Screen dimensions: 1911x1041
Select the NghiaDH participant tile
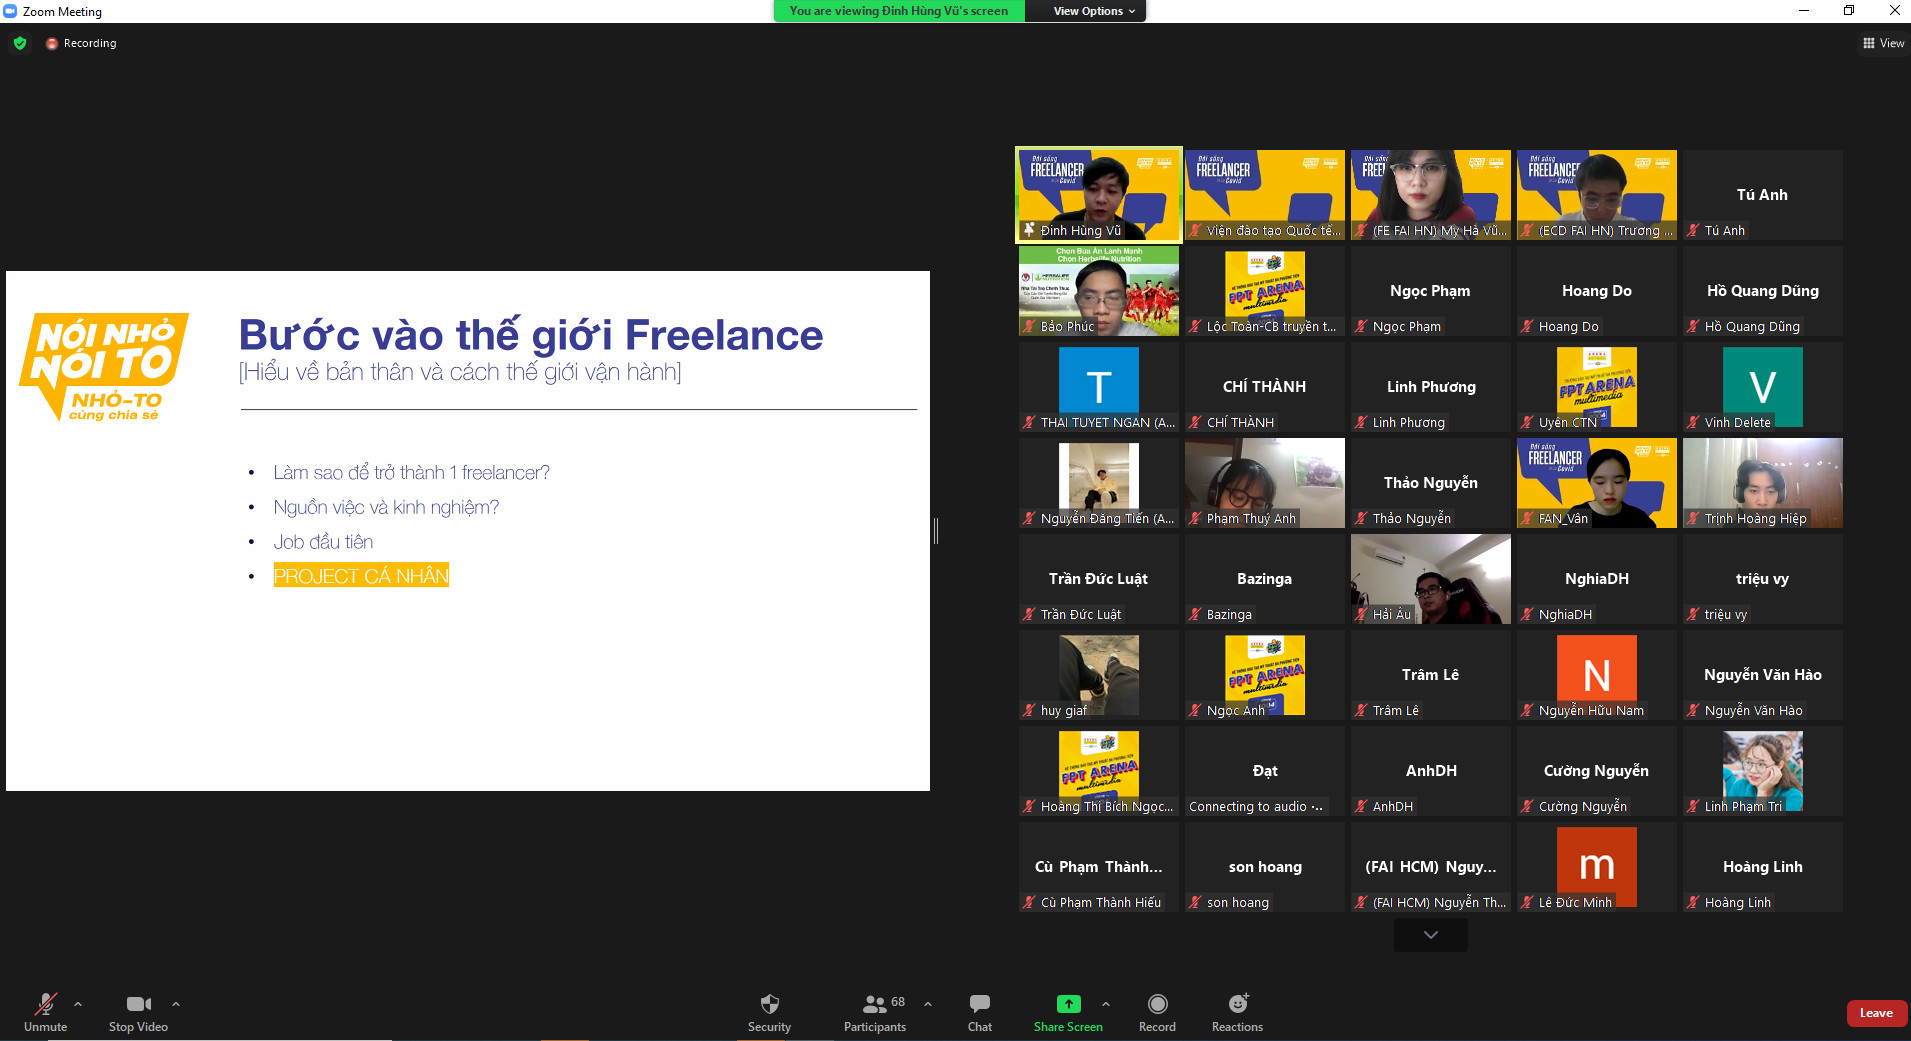pyautogui.click(x=1597, y=579)
